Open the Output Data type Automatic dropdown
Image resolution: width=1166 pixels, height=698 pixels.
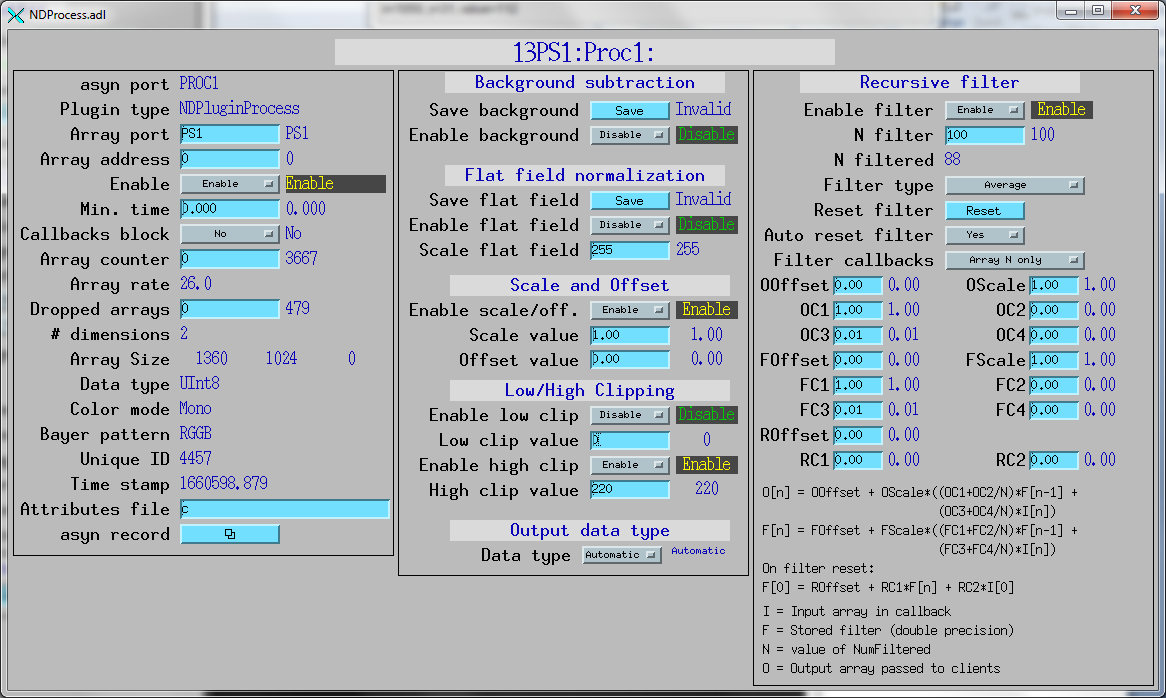[621, 555]
